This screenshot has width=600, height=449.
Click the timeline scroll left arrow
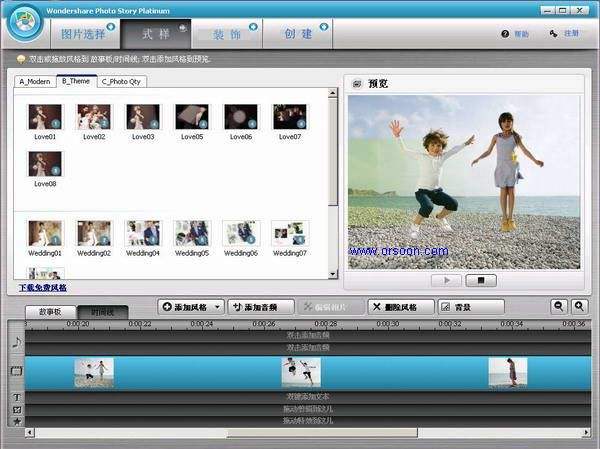[x=30, y=433]
